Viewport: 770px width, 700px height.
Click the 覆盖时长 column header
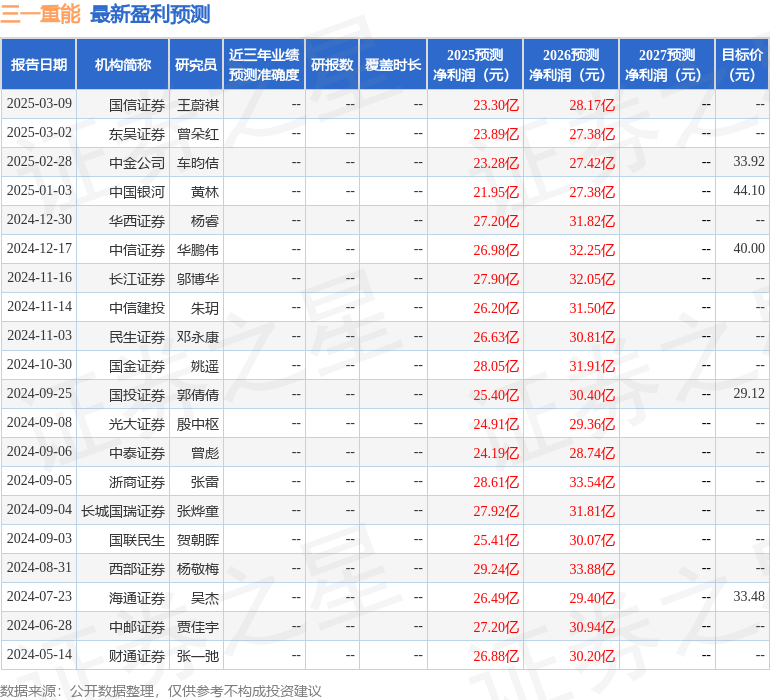[x=393, y=65]
